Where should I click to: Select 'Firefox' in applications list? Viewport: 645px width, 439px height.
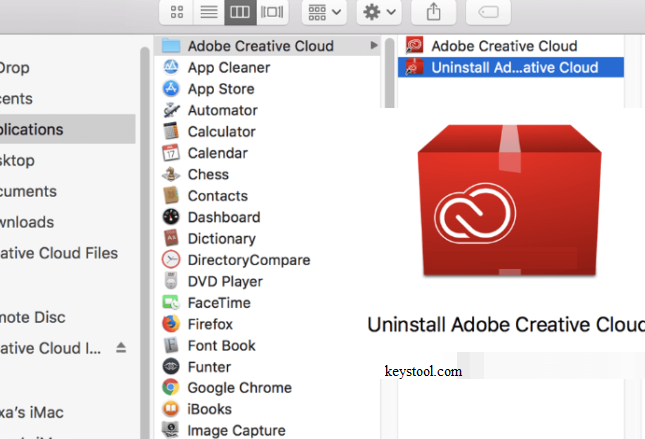pyautogui.click(x=210, y=324)
